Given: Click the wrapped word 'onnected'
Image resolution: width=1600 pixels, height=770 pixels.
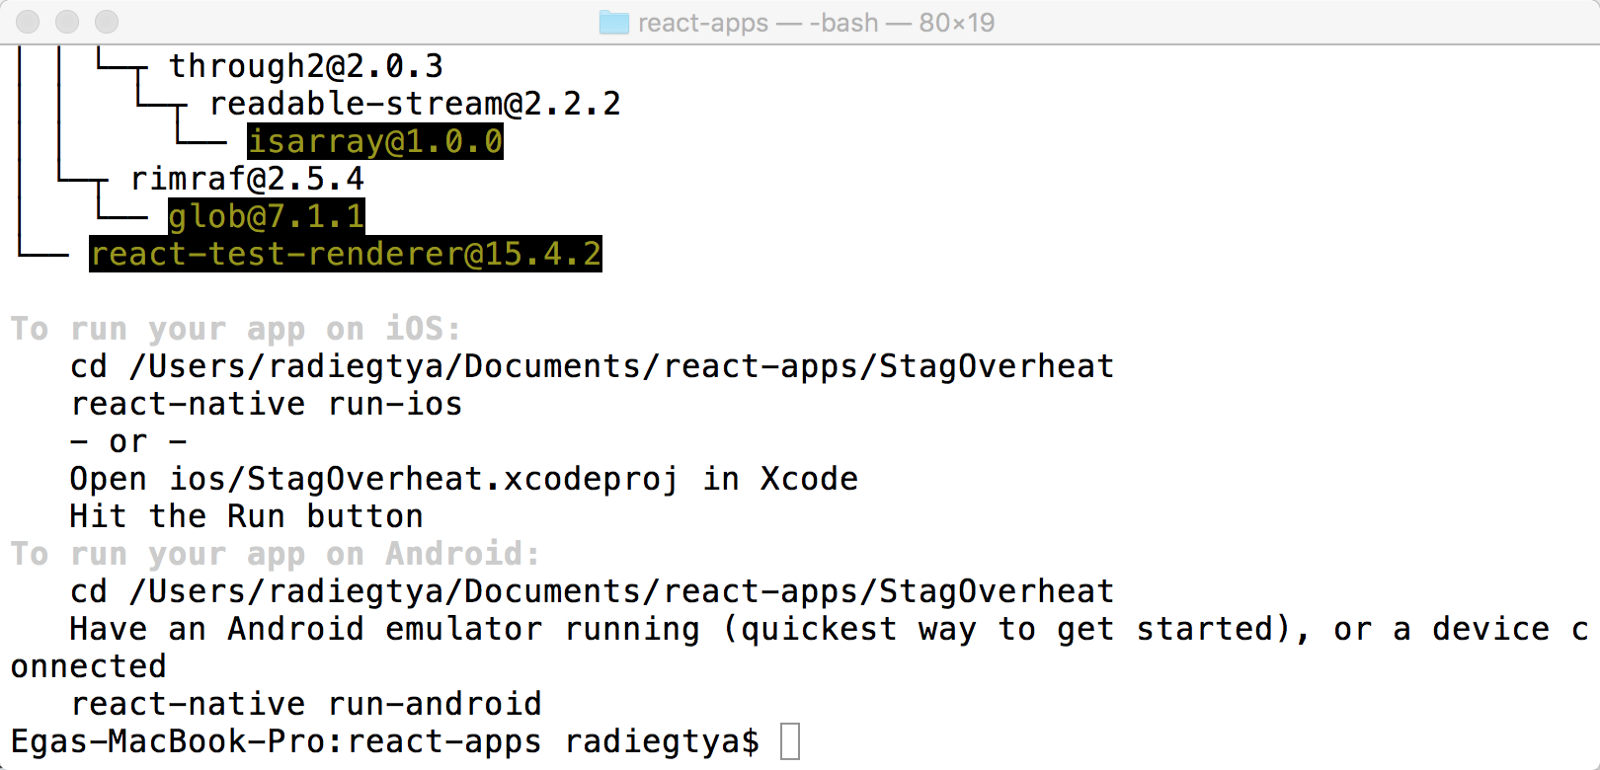Looking at the screenshot, I should tap(88, 667).
